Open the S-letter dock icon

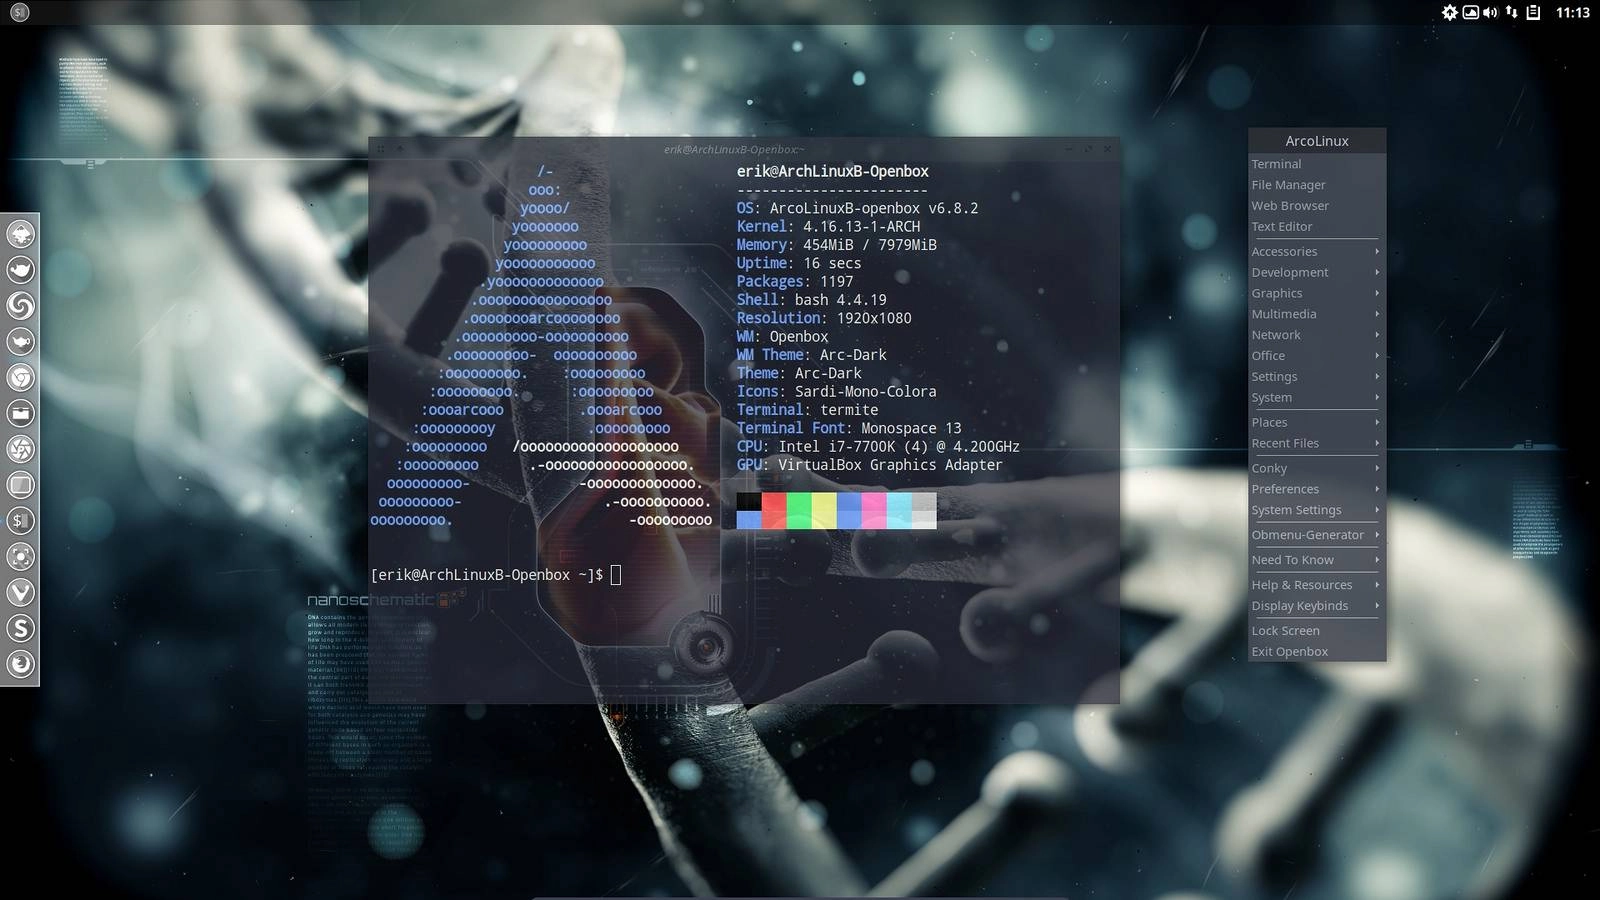point(21,628)
